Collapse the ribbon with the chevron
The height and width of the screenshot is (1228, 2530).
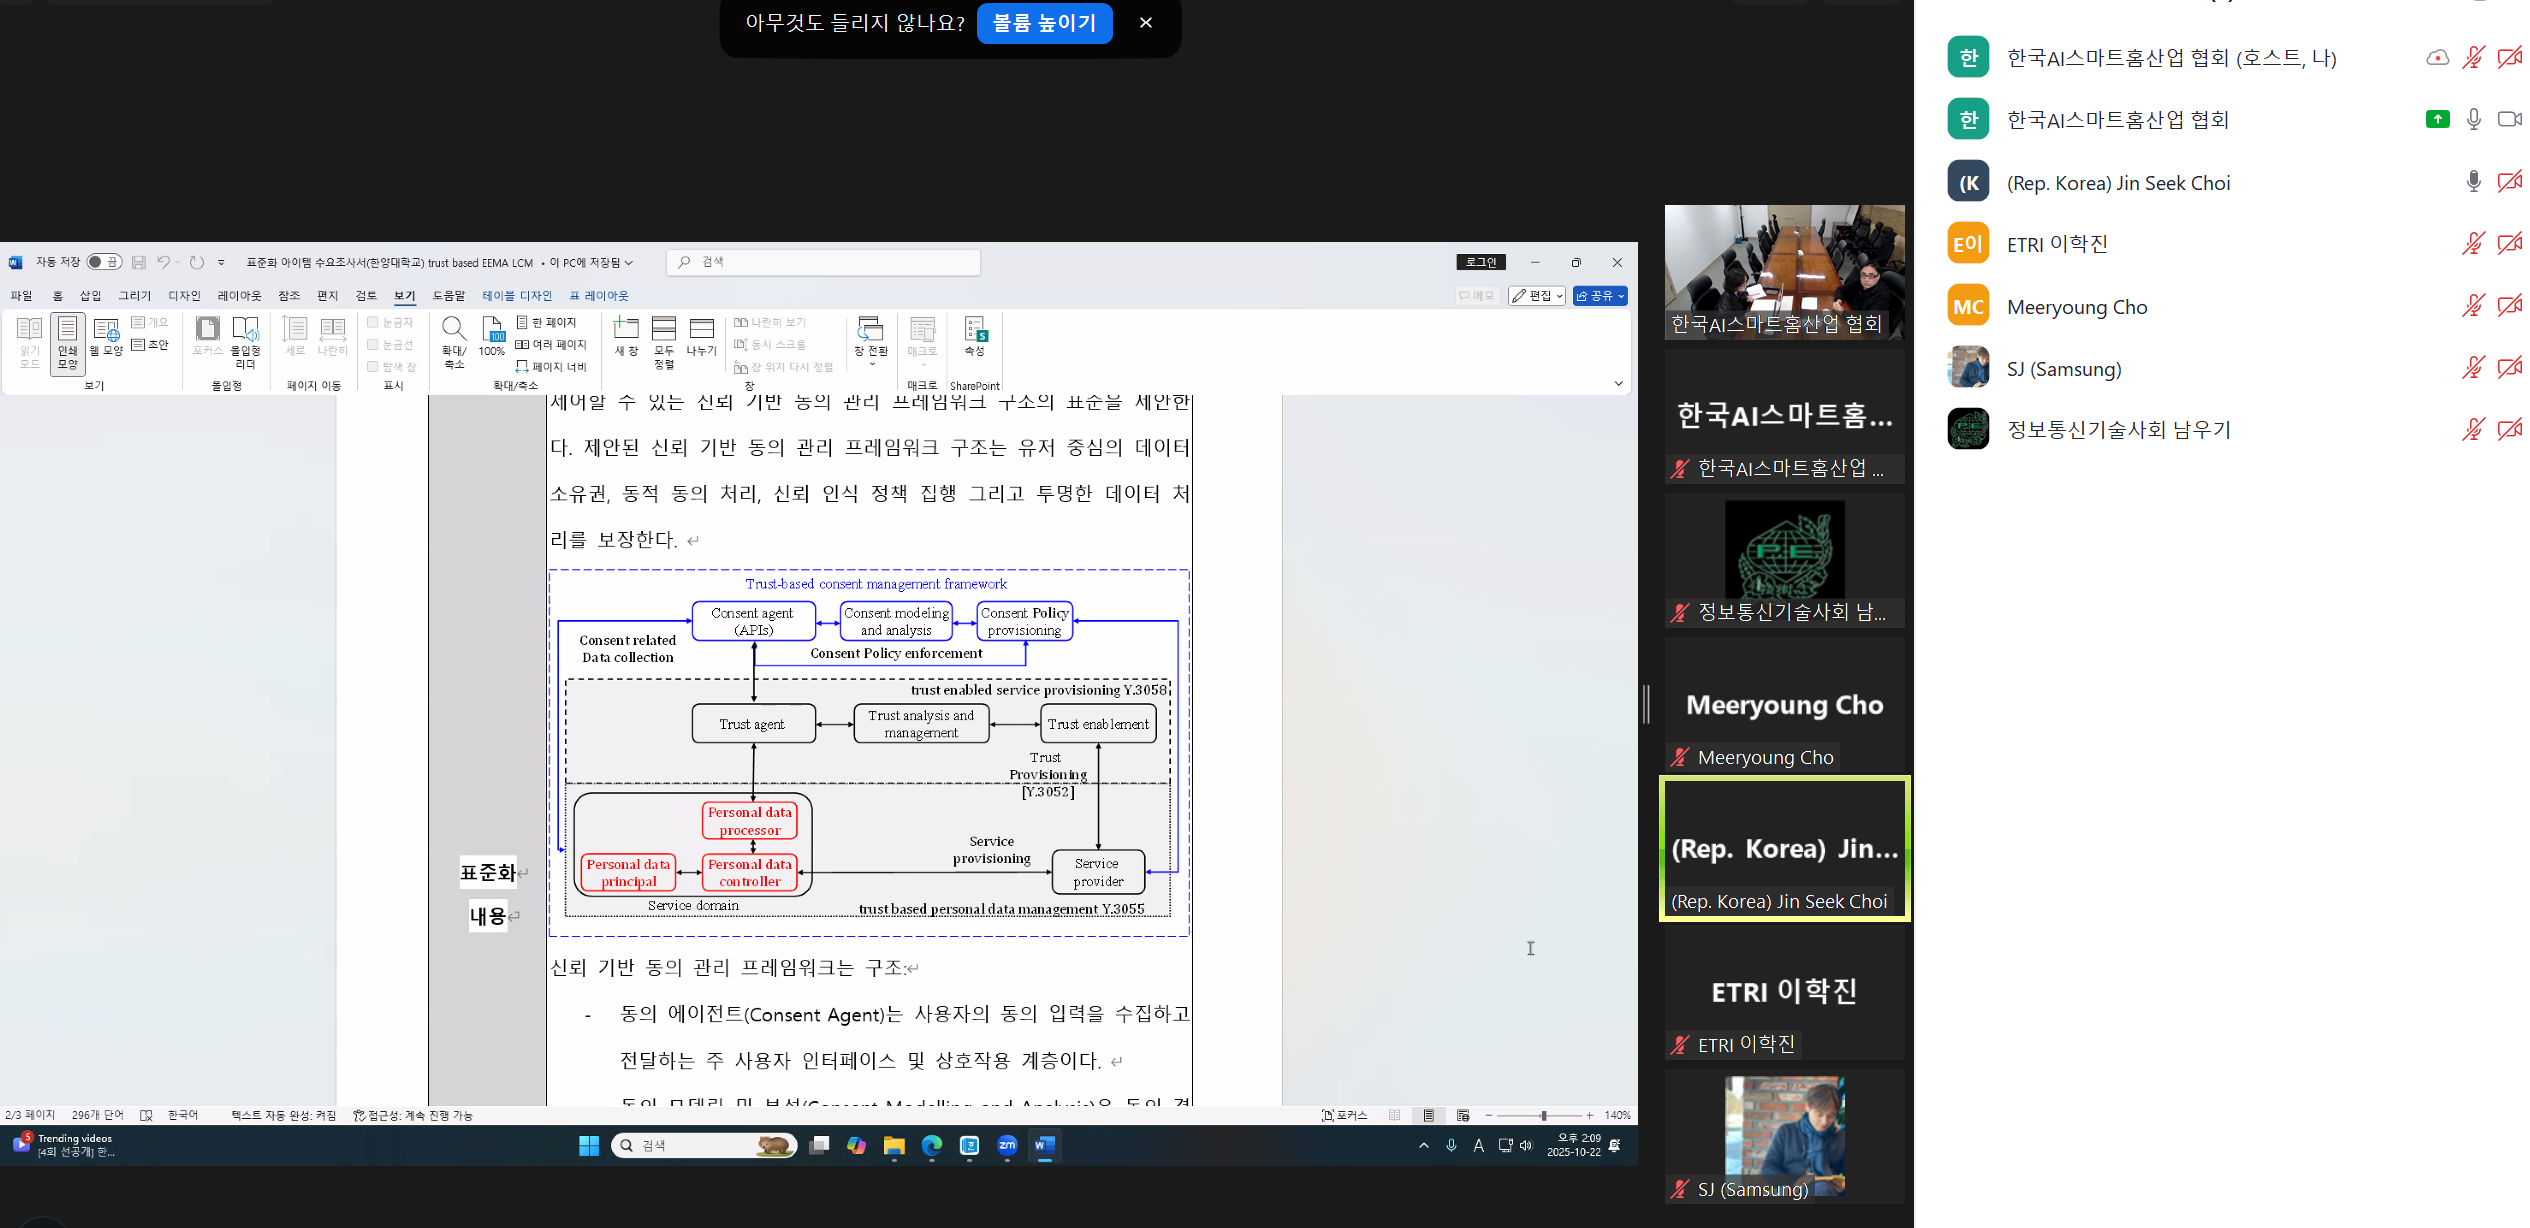click(x=1618, y=384)
